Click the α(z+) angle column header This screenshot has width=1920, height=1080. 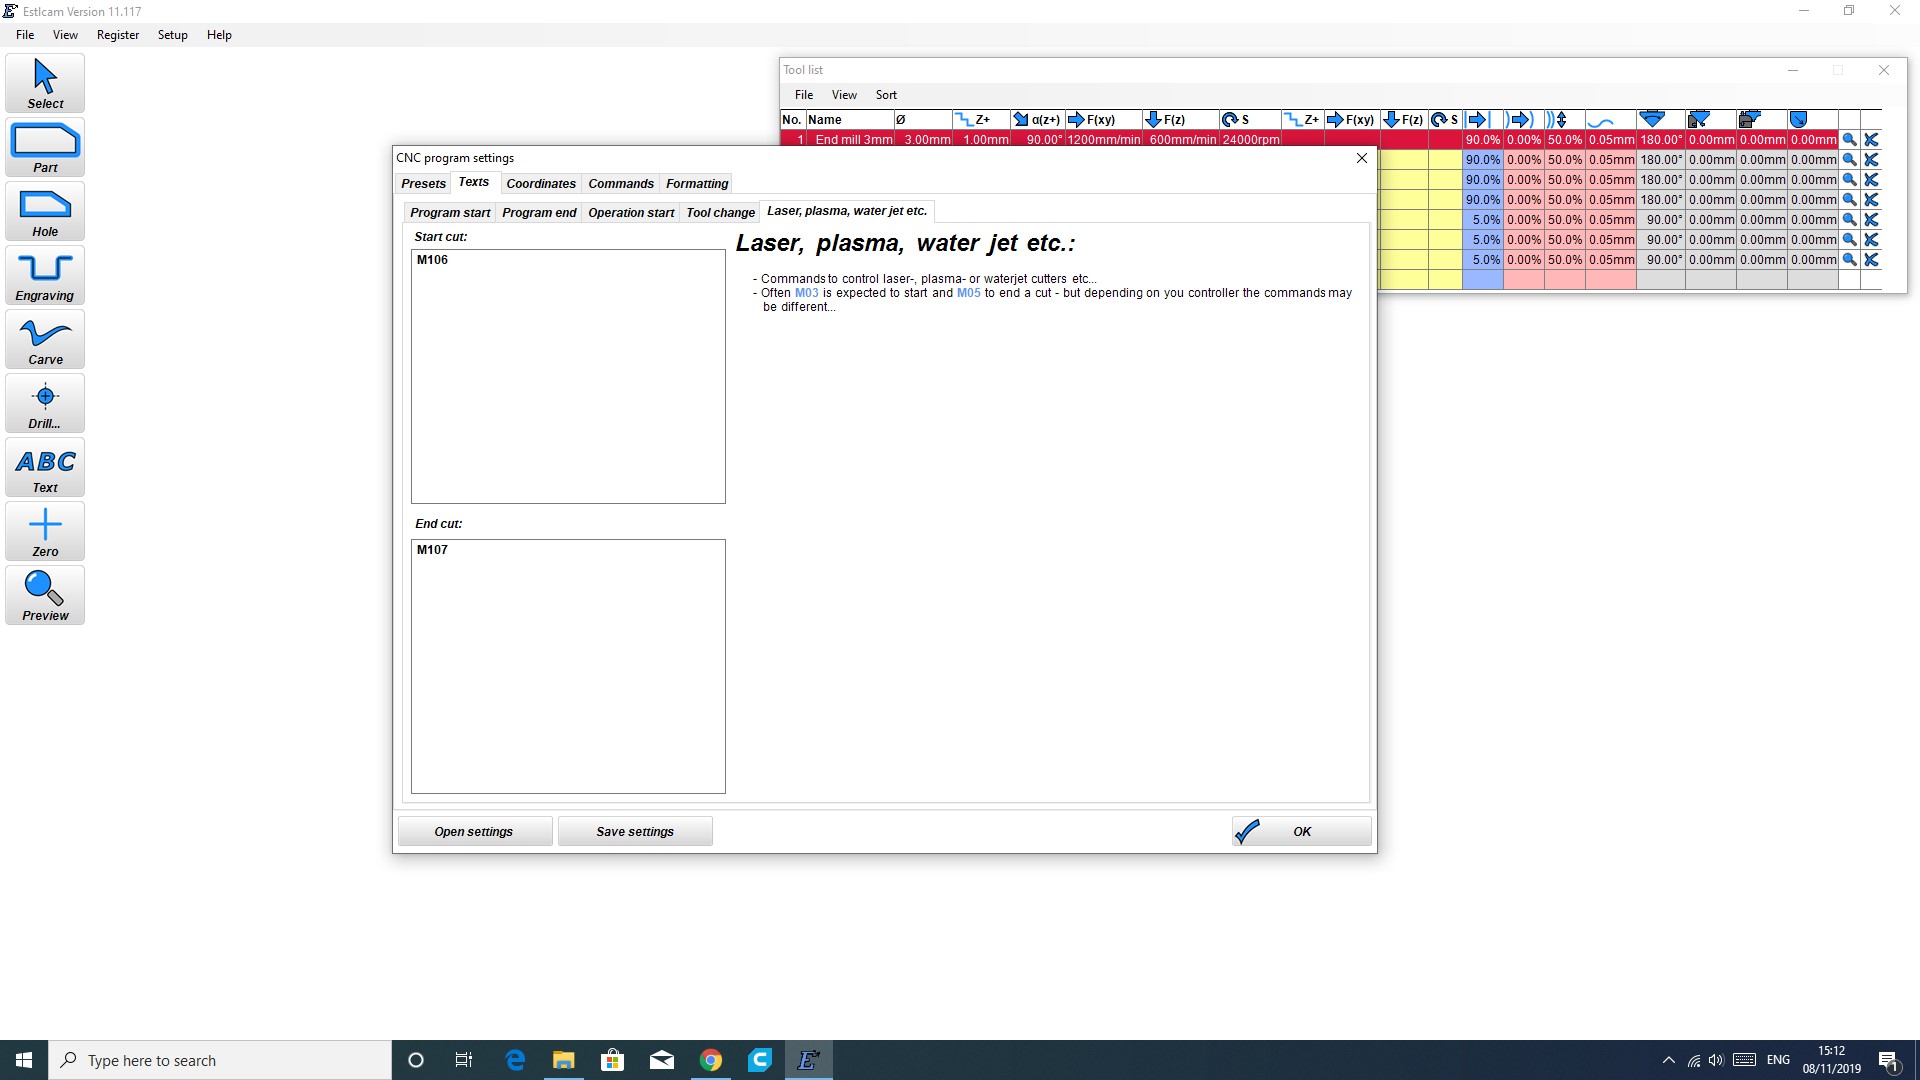click(x=1037, y=120)
